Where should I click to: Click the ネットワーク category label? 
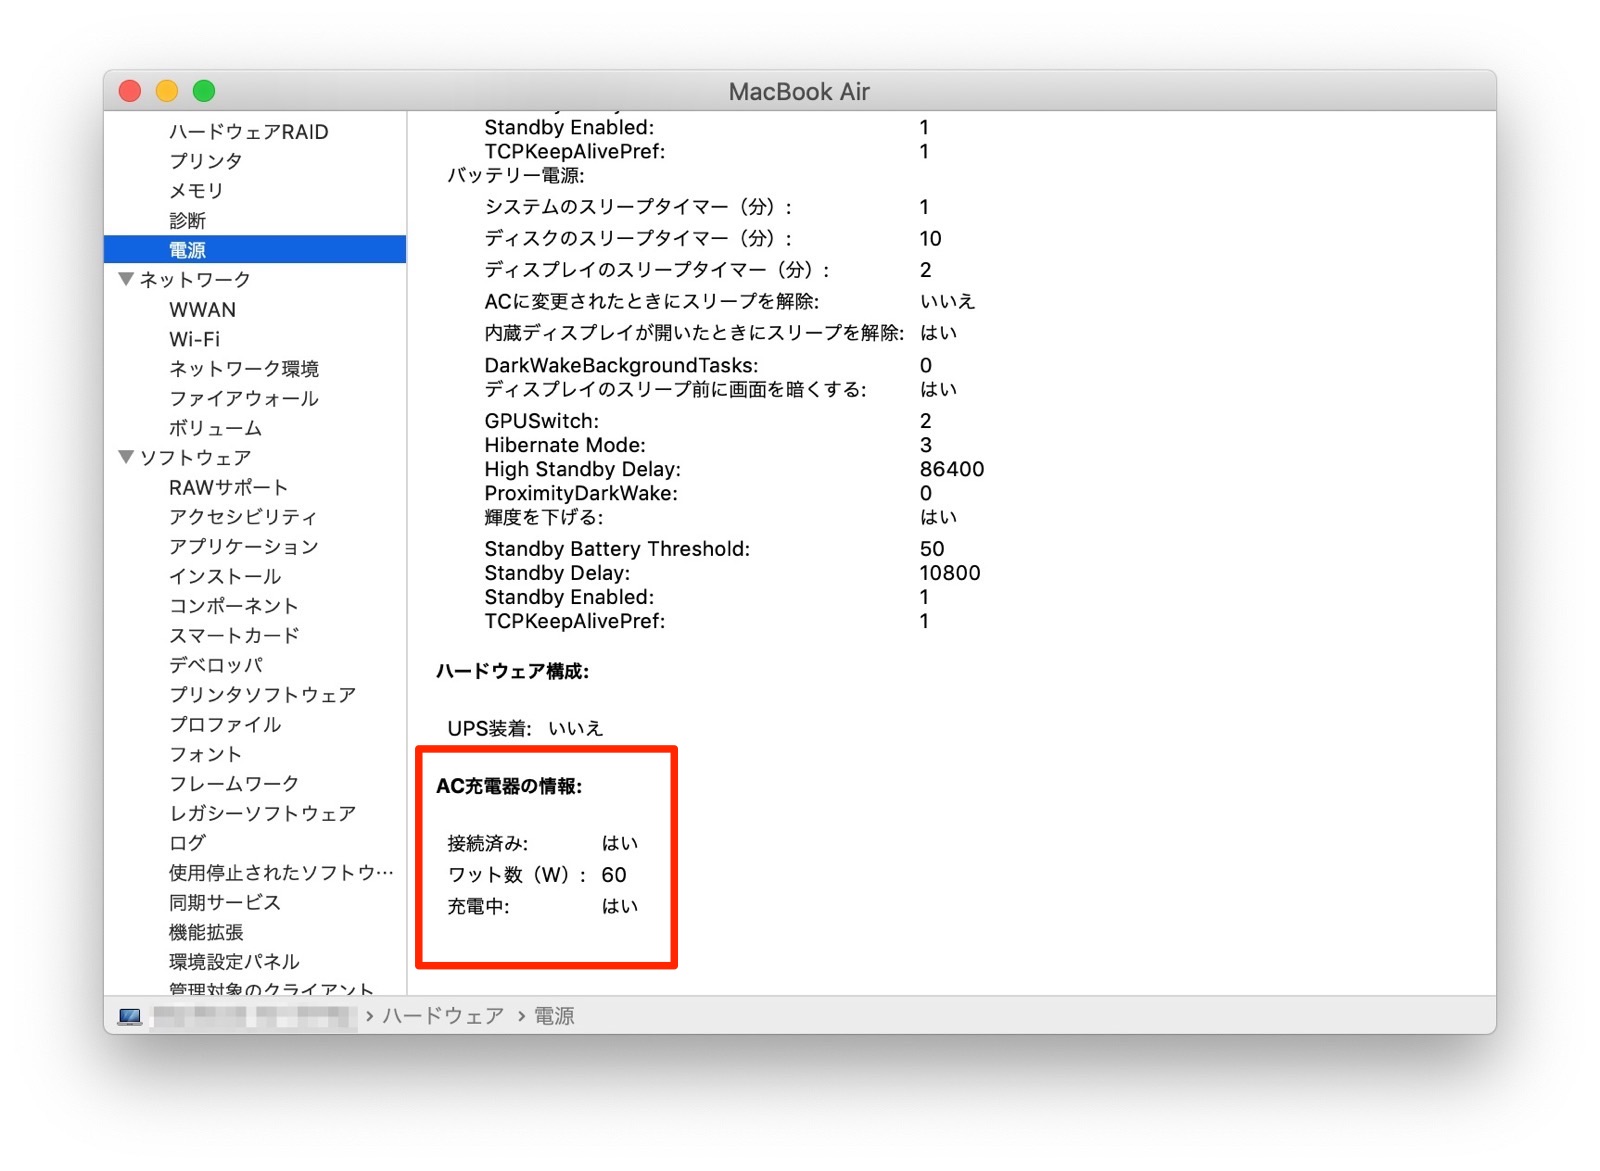[195, 279]
